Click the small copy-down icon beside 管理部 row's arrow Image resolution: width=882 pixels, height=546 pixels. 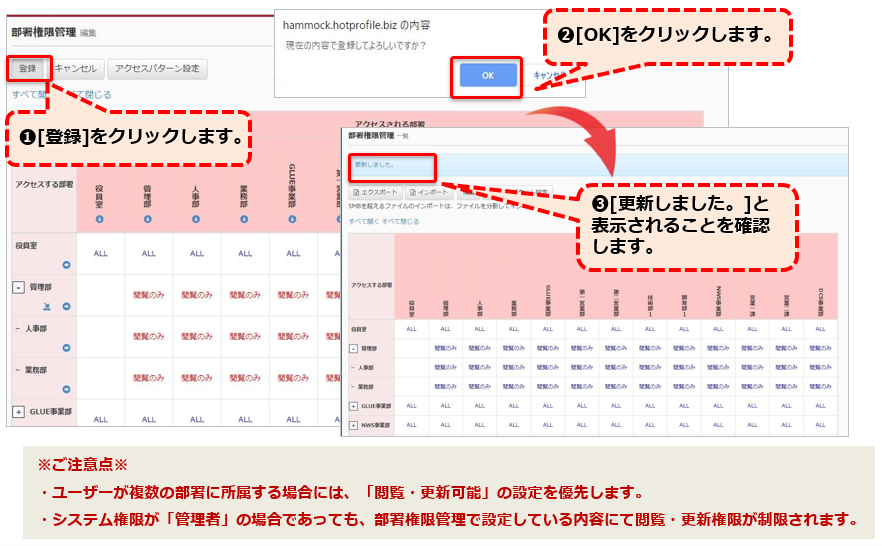47,306
